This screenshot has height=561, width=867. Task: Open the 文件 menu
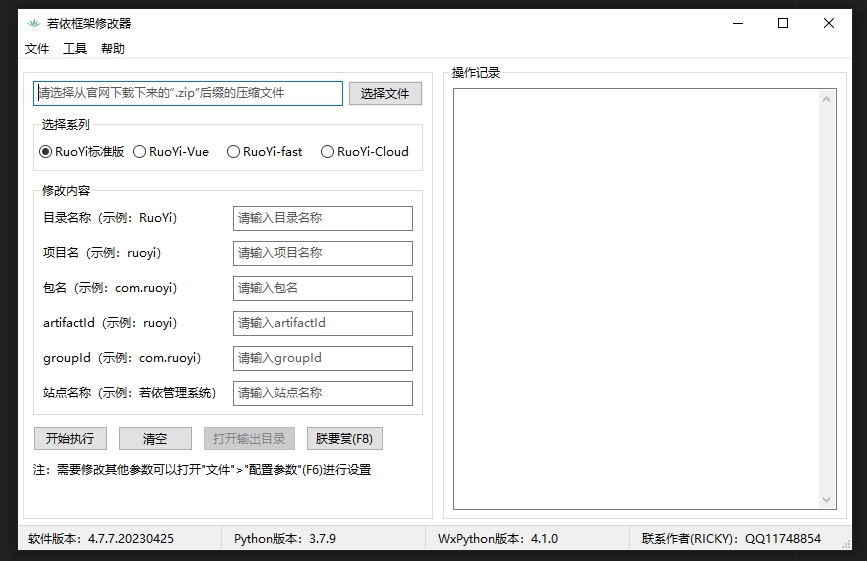(37, 49)
